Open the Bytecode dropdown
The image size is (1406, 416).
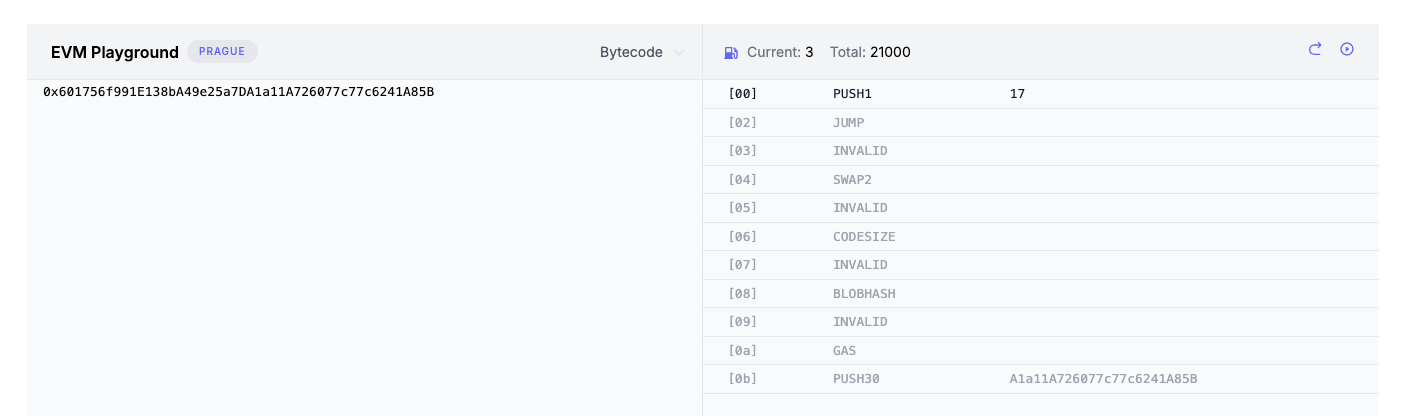[x=641, y=52]
